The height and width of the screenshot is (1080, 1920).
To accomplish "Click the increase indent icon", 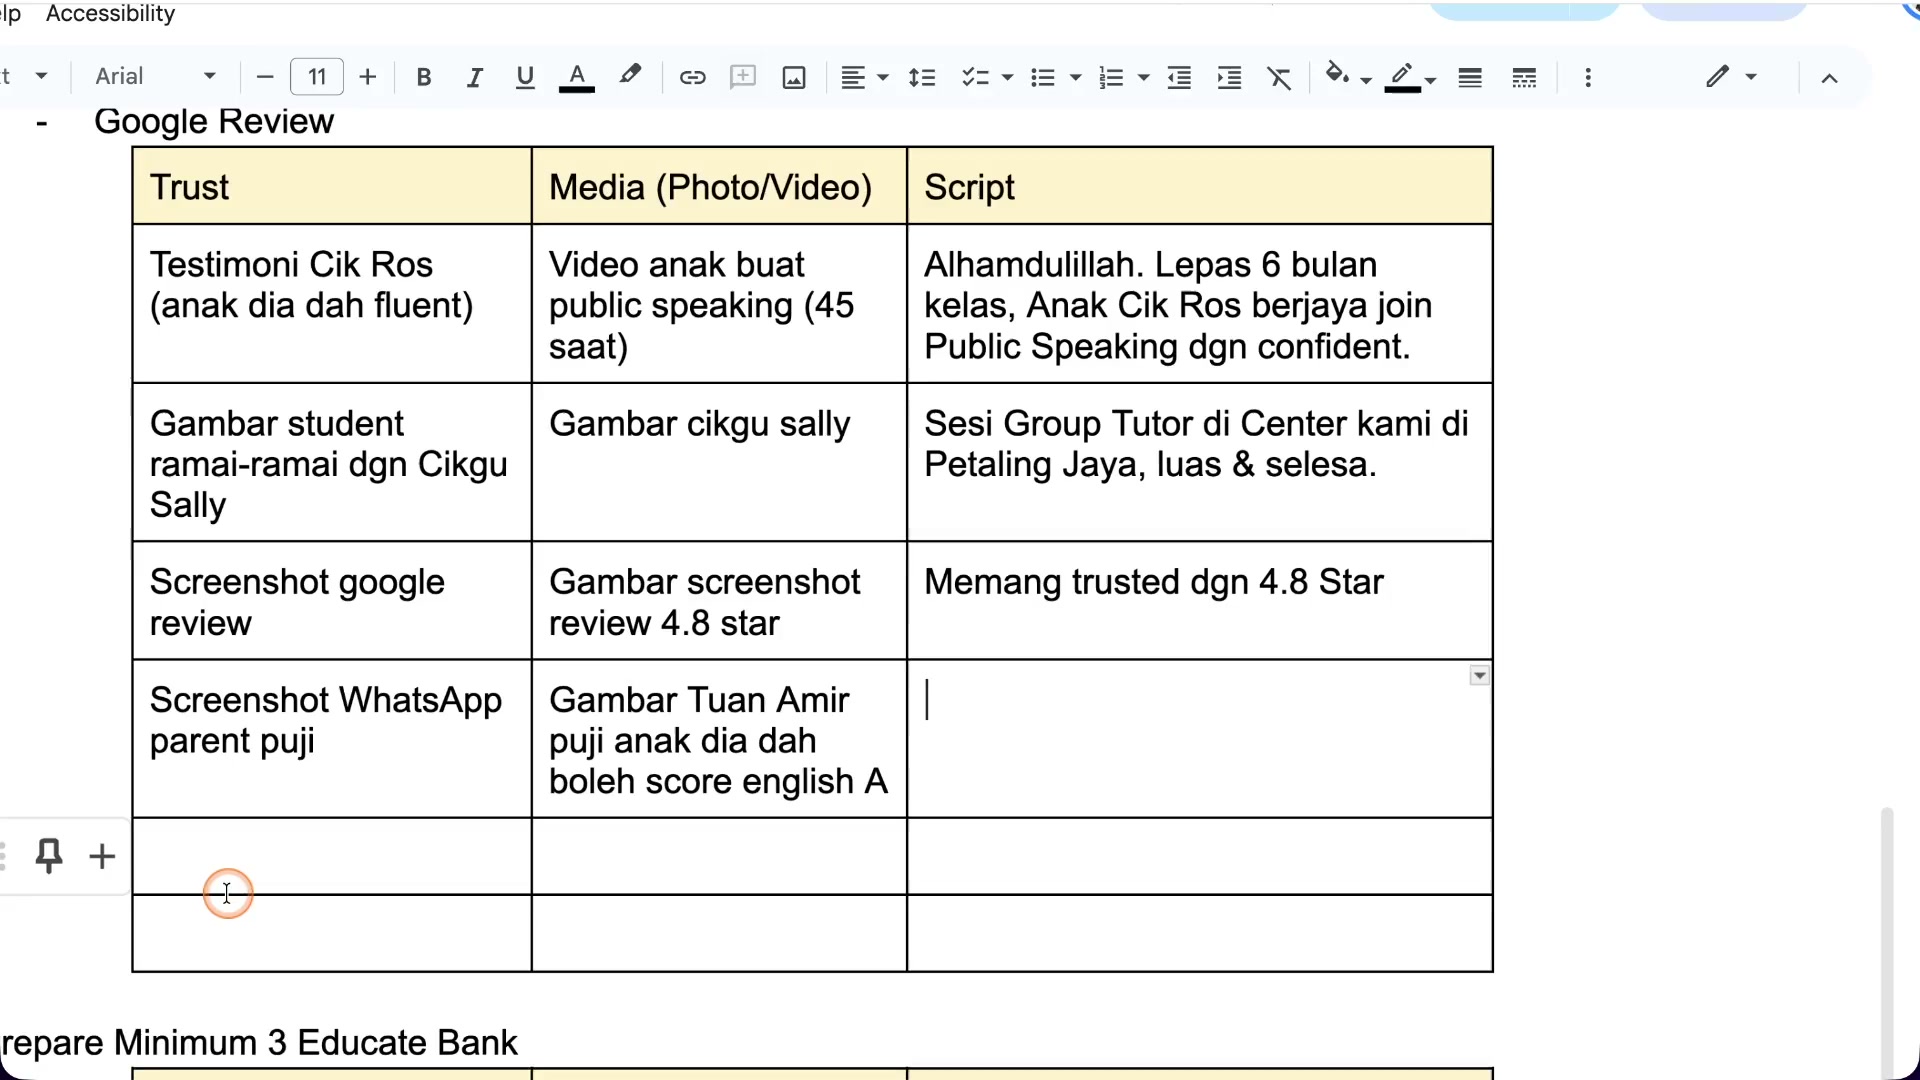I will pos(1230,77).
